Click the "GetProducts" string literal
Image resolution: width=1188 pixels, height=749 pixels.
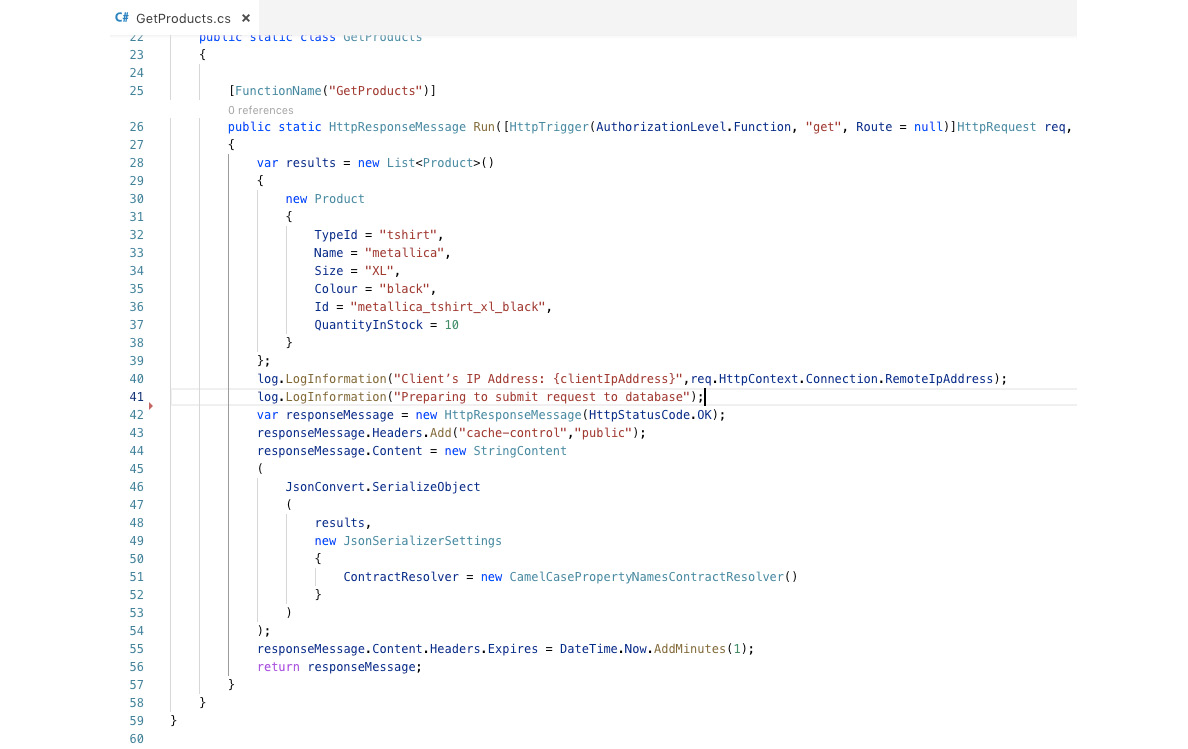click(x=375, y=91)
